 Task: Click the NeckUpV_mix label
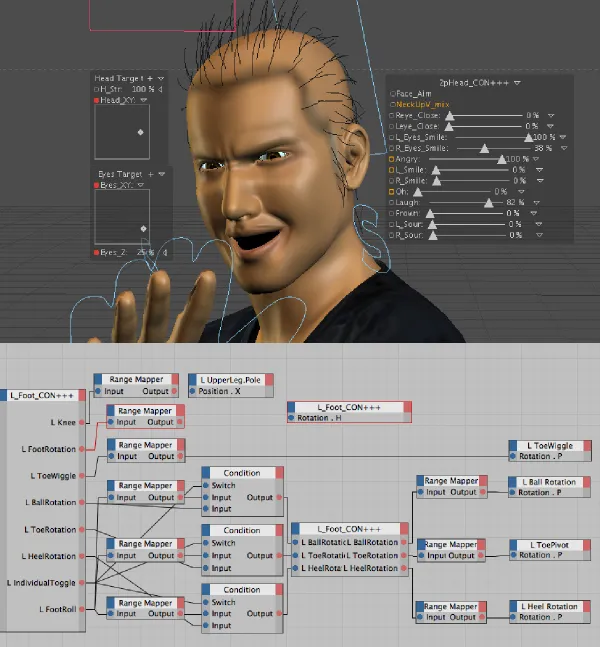[x=423, y=104]
